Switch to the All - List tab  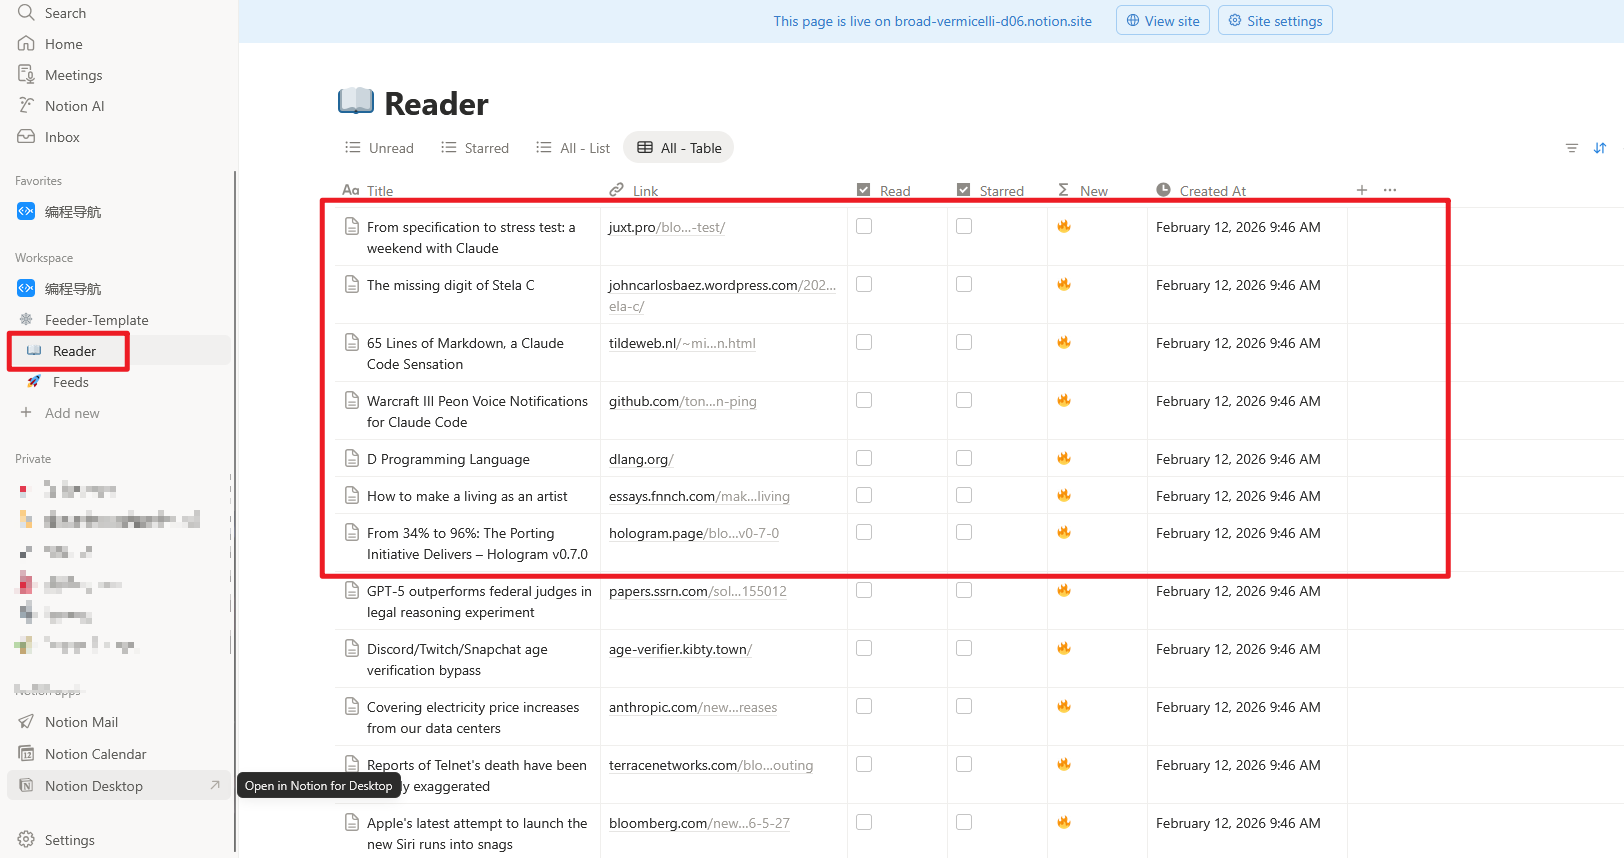click(573, 148)
